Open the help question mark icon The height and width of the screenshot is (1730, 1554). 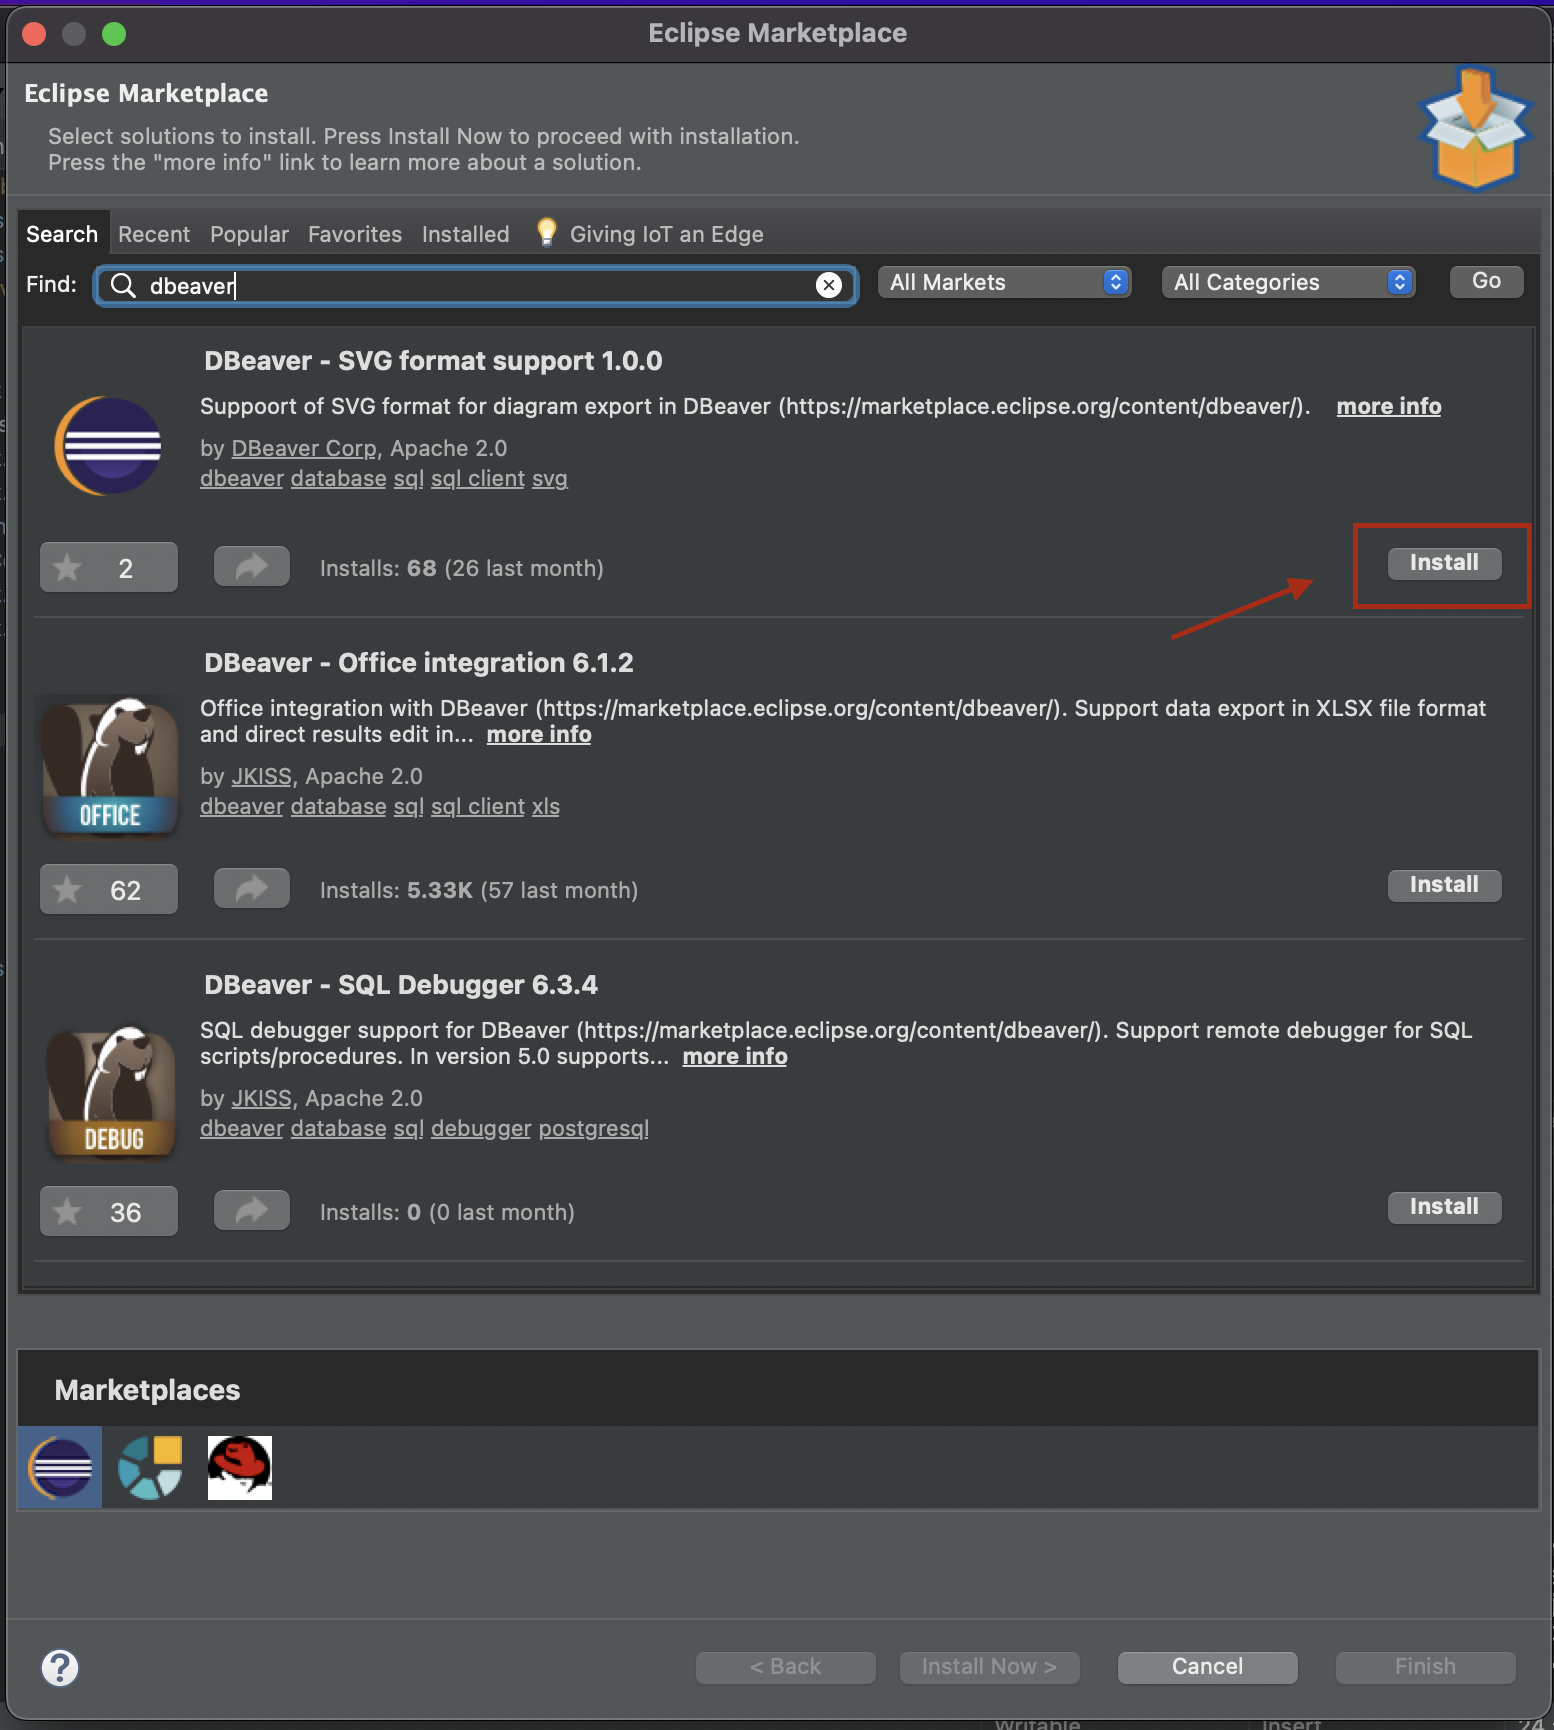[x=60, y=1667]
